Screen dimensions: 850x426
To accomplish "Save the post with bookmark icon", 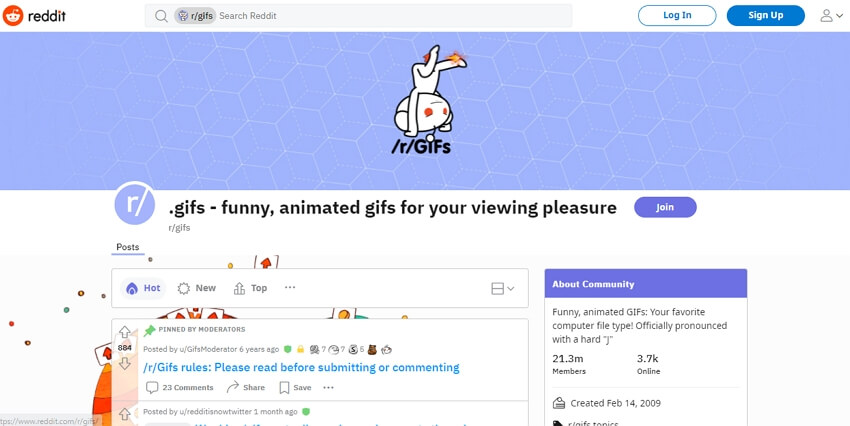I will pos(284,387).
